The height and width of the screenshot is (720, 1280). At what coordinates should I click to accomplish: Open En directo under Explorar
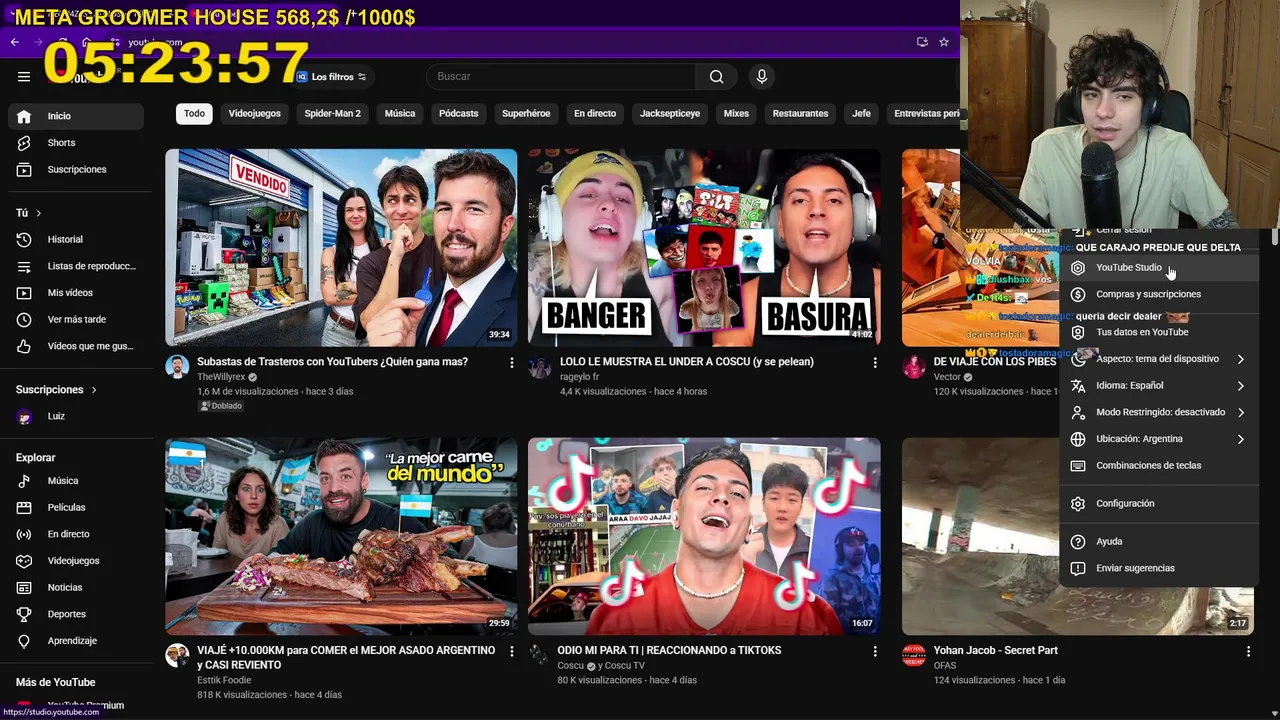tap(76, 534)
